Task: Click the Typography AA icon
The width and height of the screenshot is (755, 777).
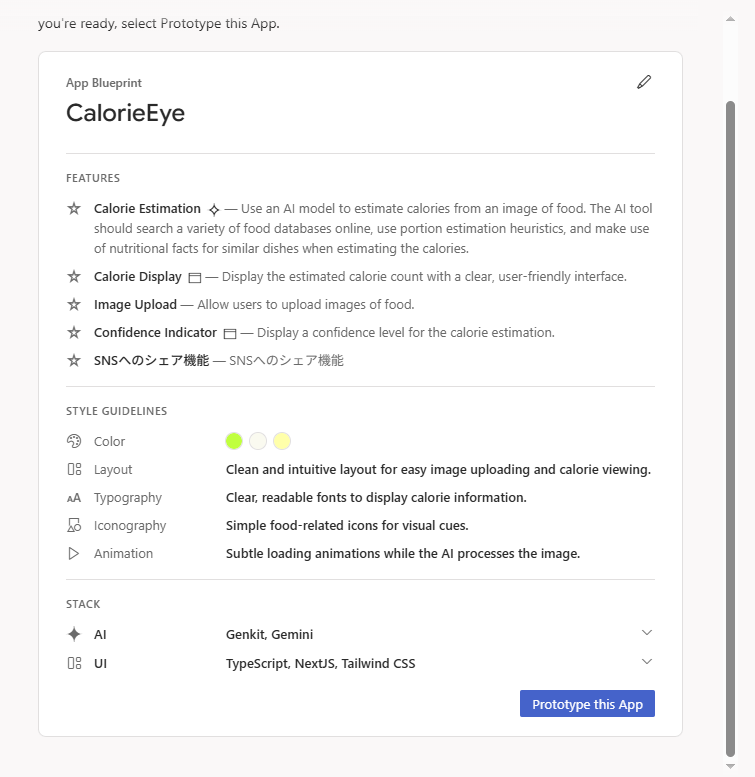Action: tap(74, 498)
